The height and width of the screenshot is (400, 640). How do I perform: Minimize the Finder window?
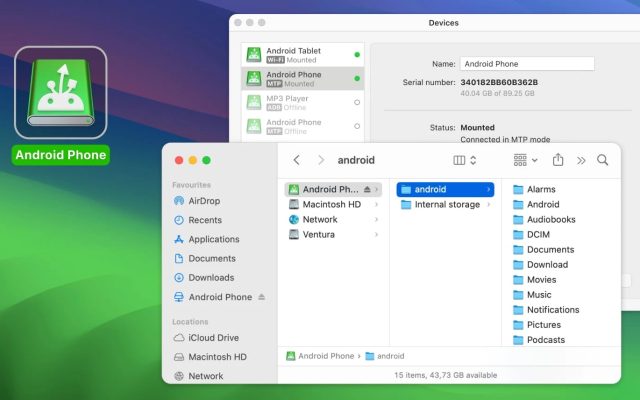point(193,160)
